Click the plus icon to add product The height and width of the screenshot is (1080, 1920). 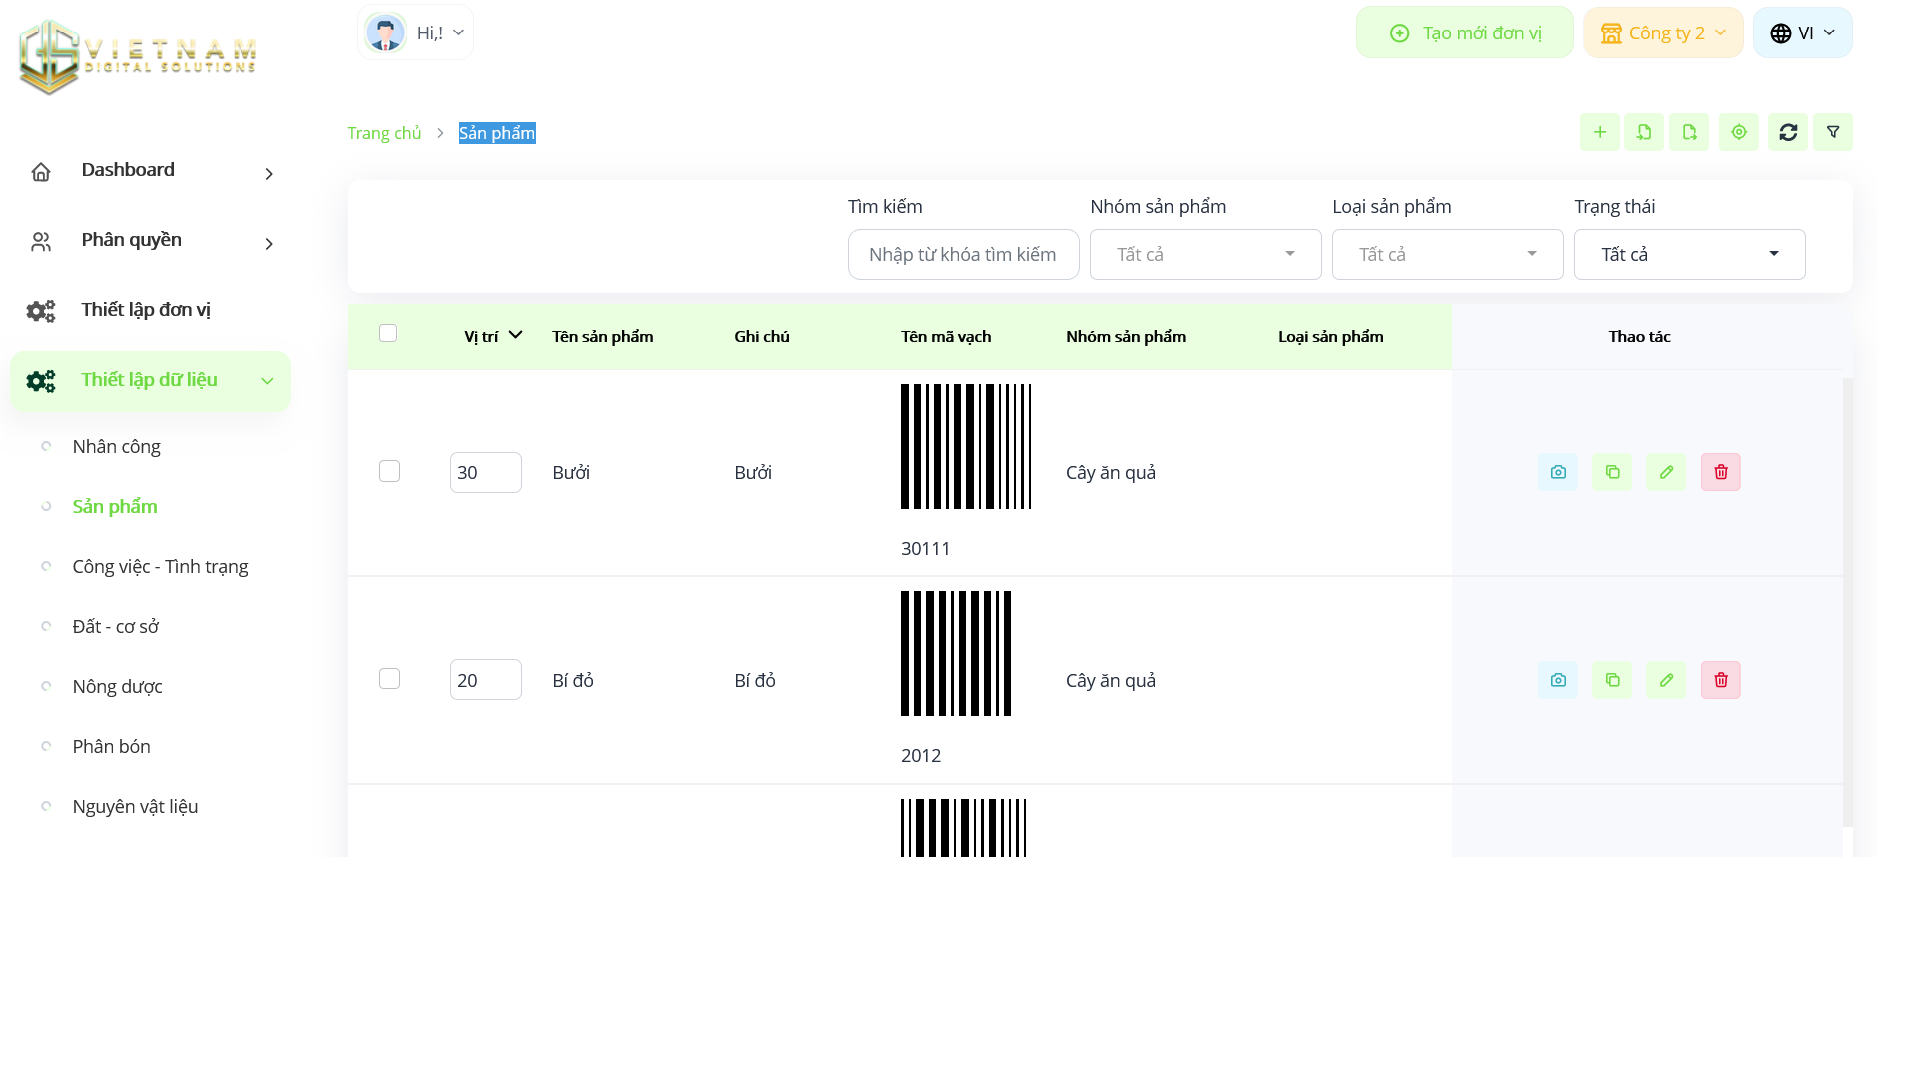pos(1599,132)
